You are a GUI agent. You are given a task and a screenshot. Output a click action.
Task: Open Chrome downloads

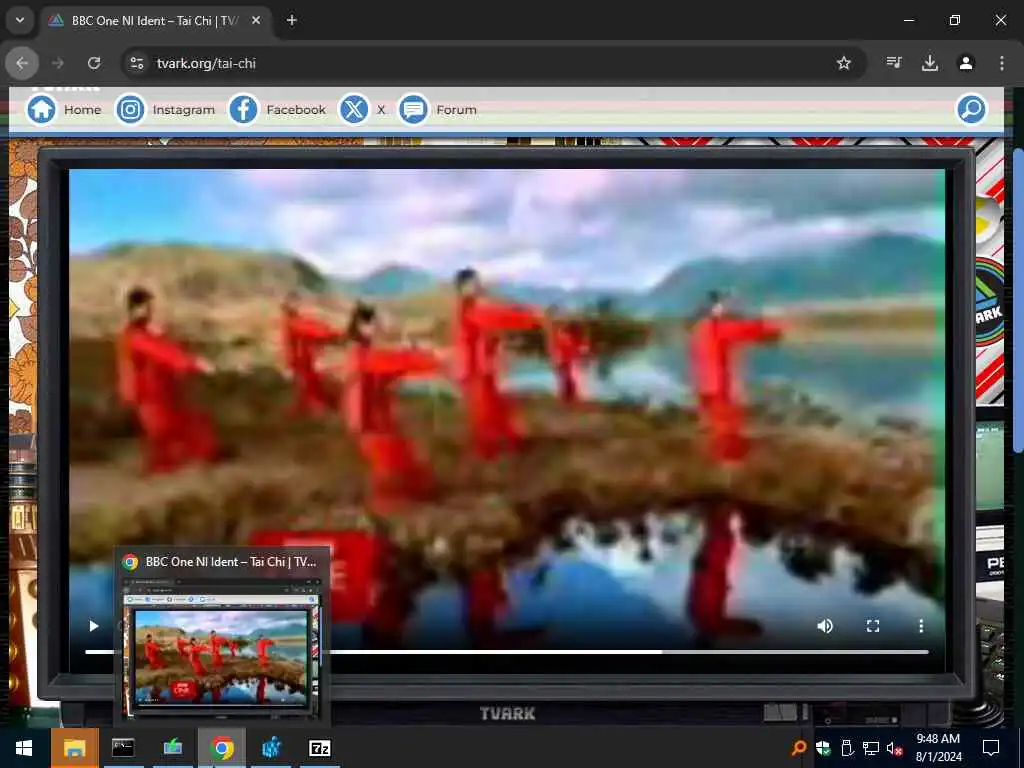(x=930, y=63)
